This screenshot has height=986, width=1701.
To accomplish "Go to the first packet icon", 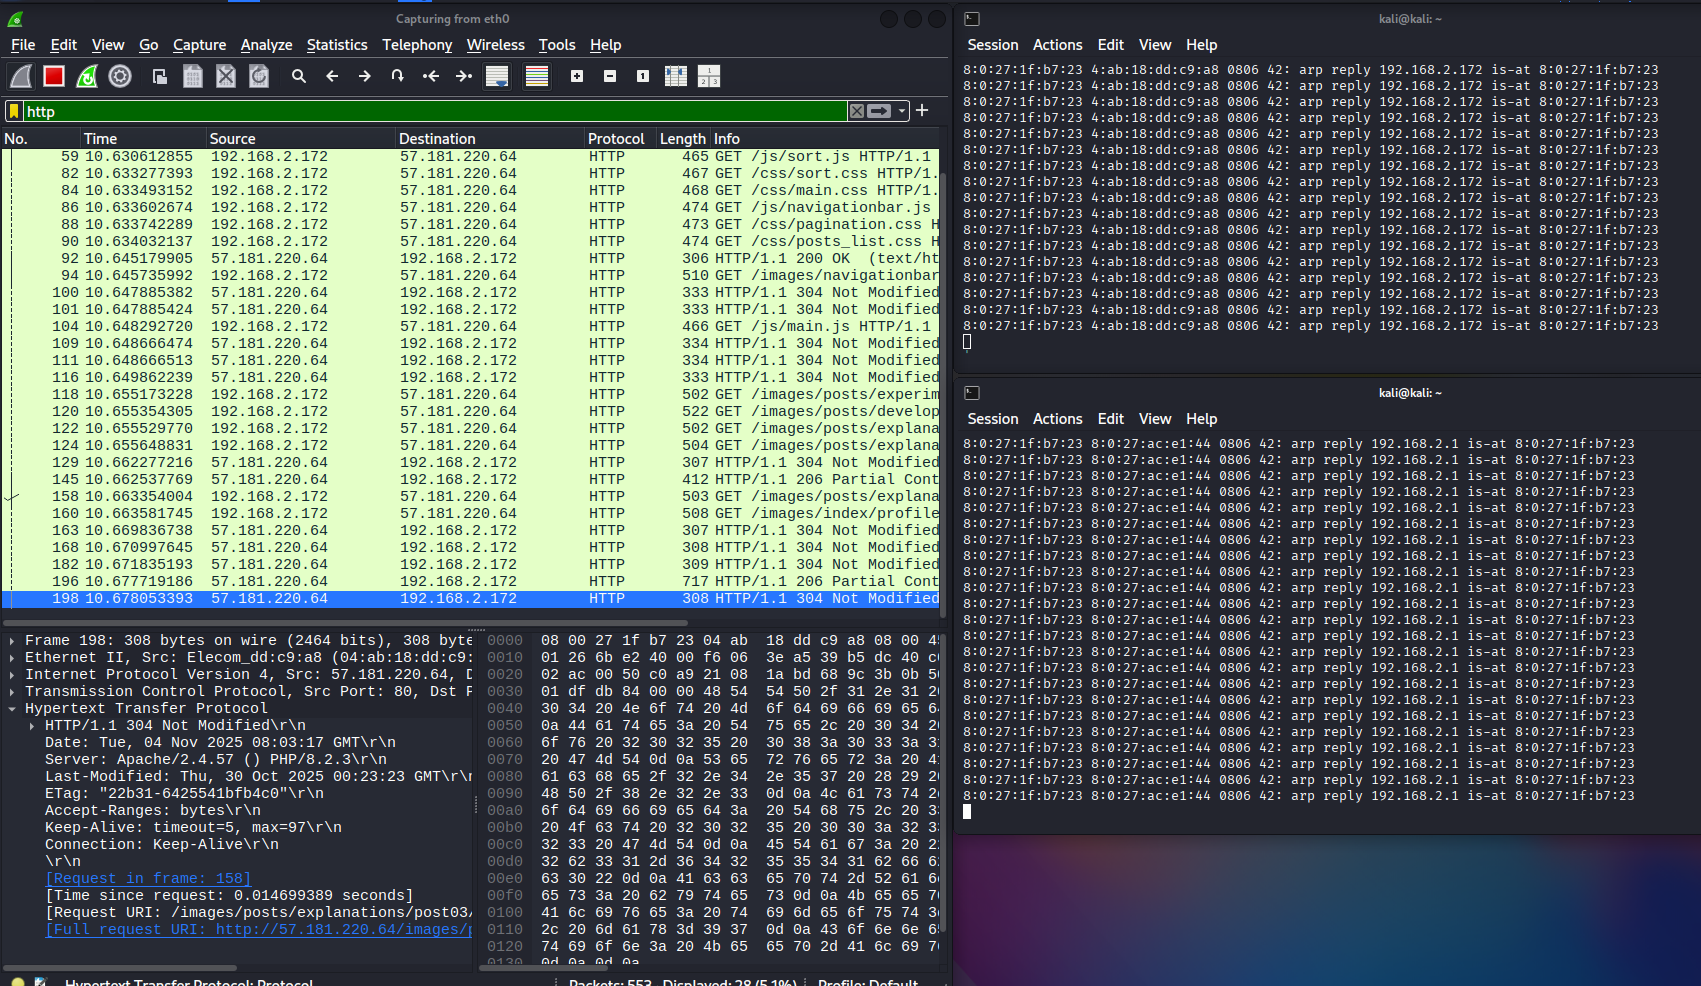I will [x=431, y=76].
